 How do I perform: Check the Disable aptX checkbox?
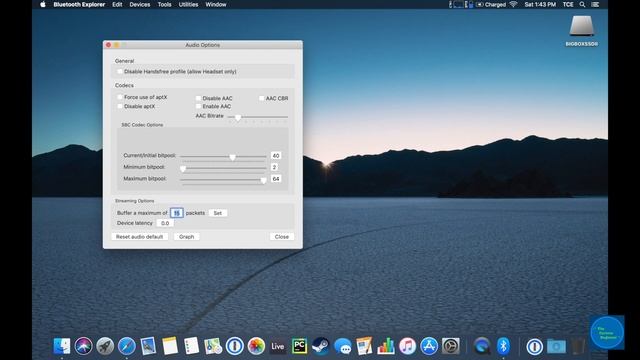click(x=120, y=106)
